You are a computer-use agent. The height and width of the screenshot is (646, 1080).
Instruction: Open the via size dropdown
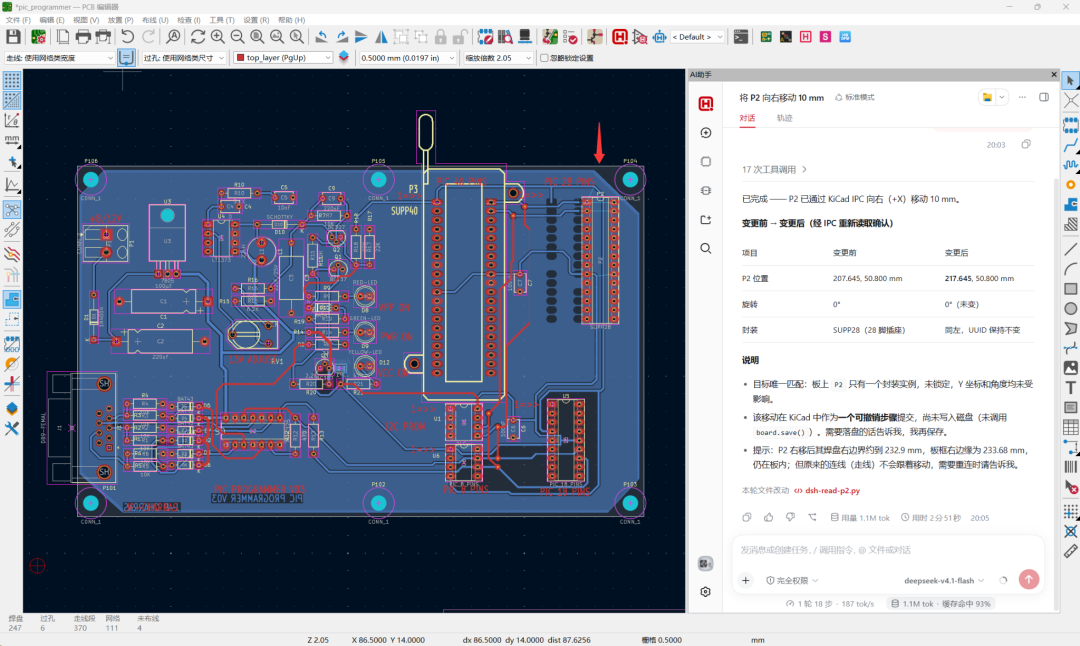pos(184,58)
